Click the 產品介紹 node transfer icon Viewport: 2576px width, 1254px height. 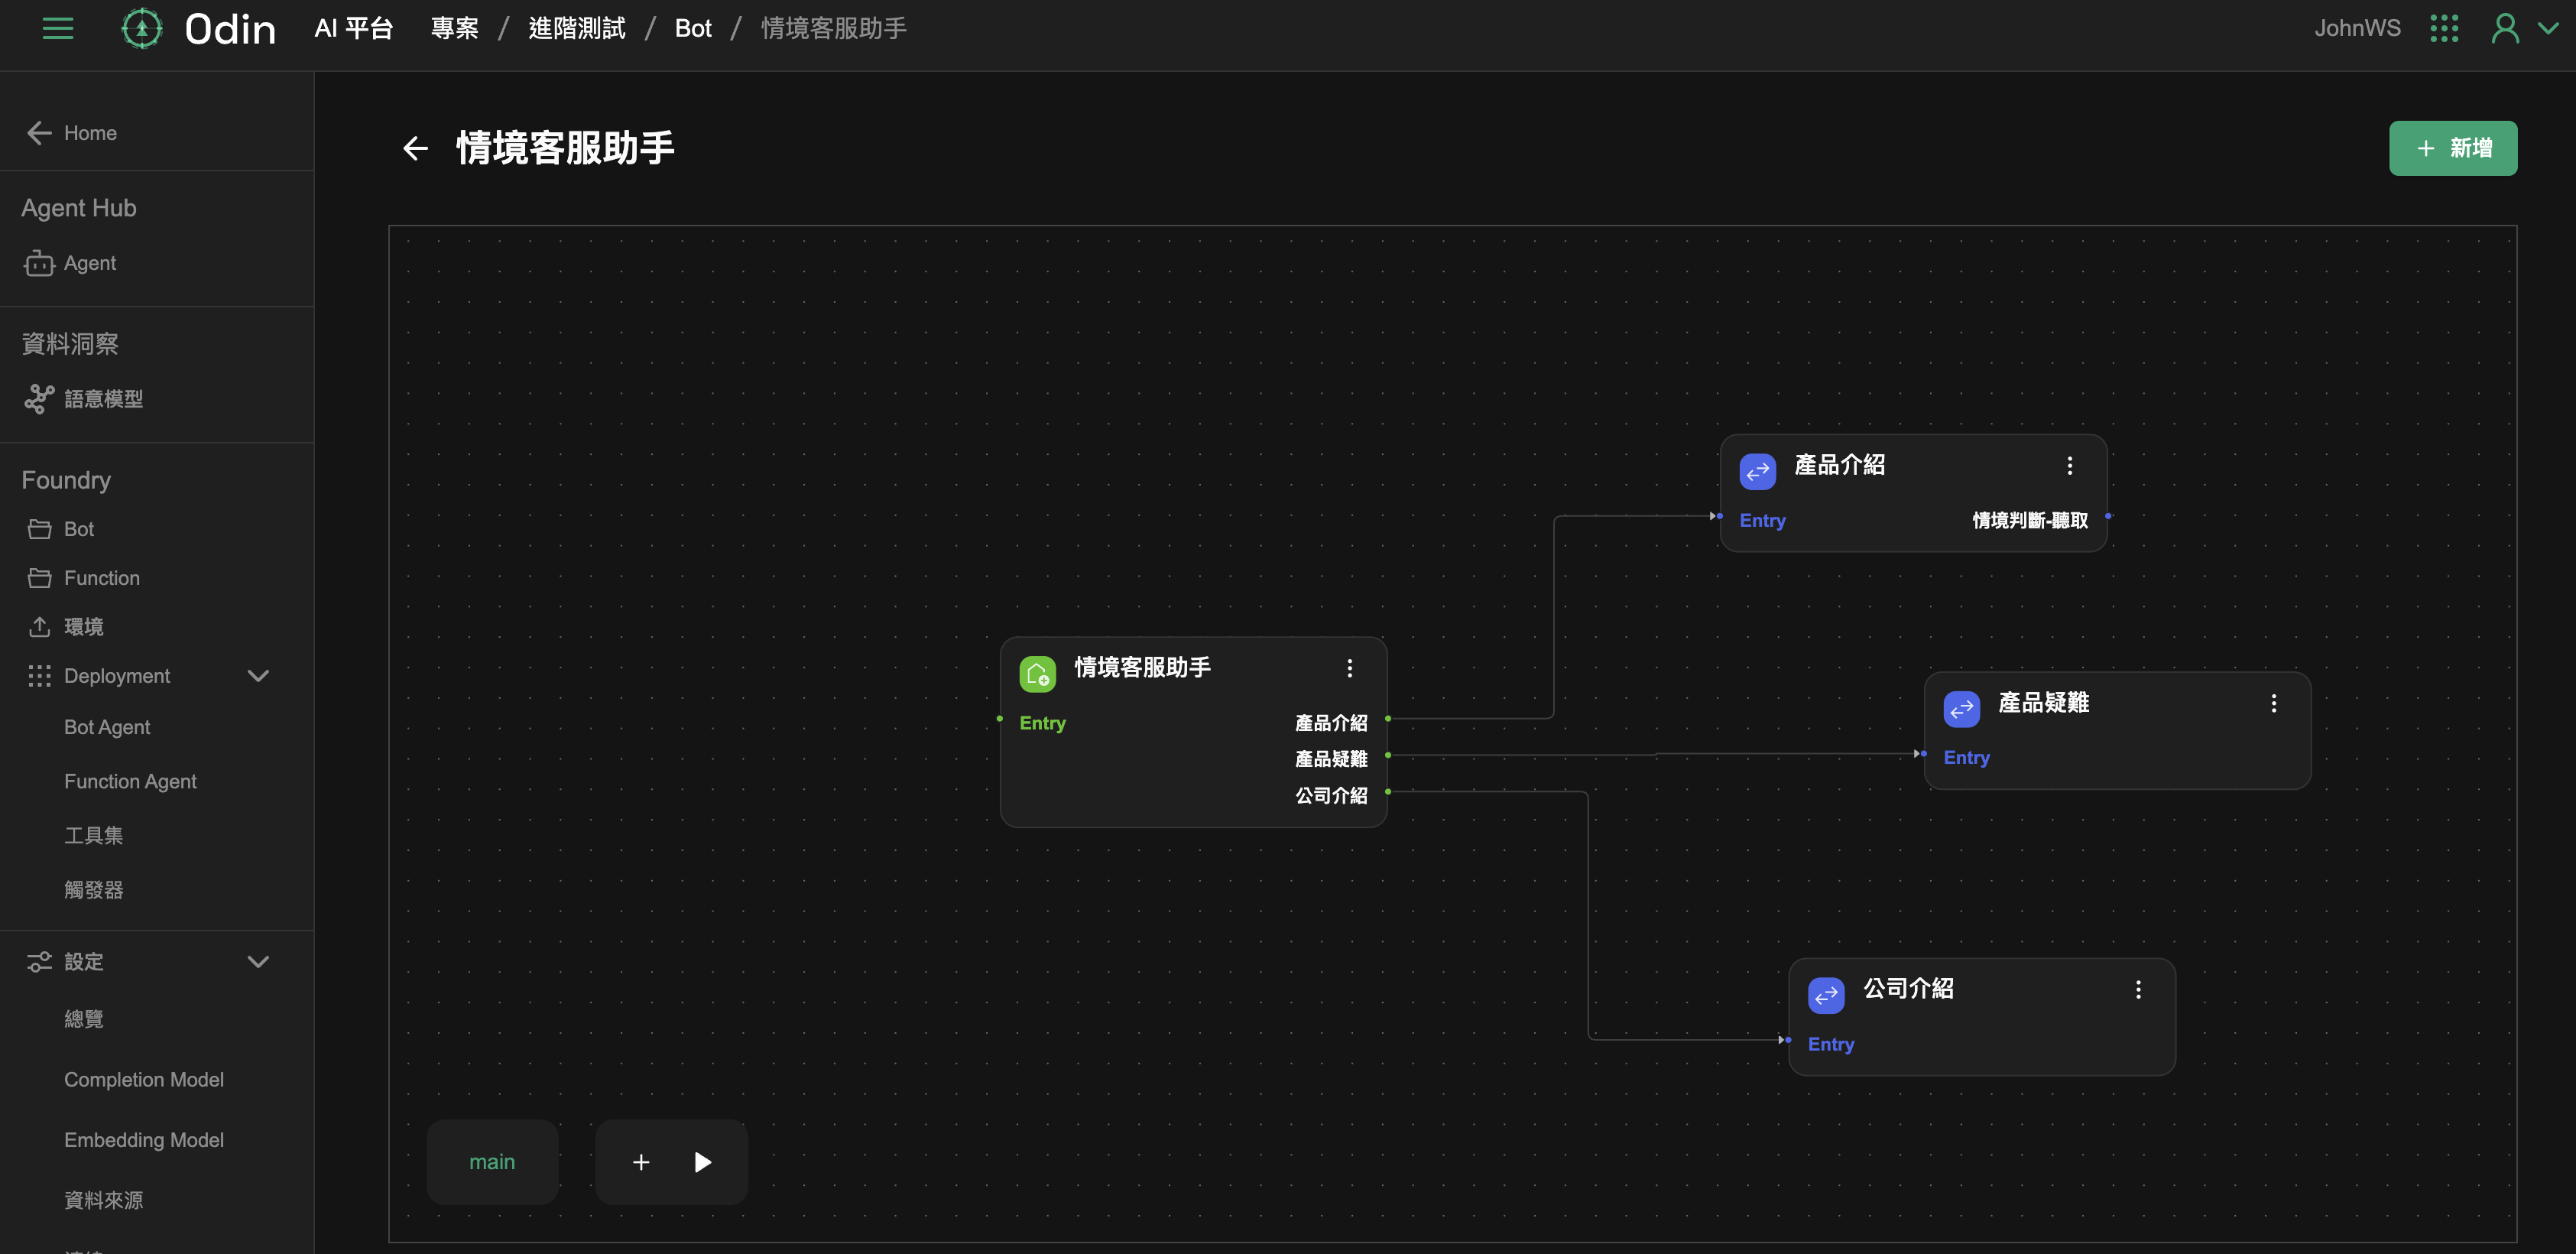click(1757, 471)
